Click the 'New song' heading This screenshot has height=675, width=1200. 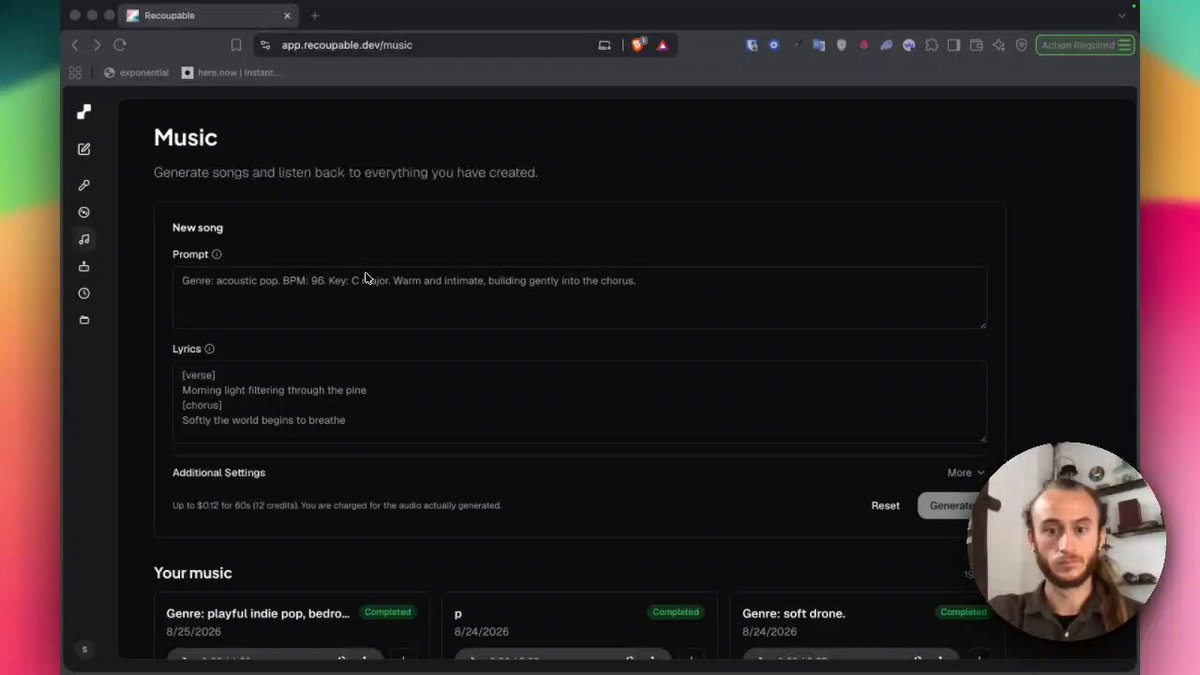[198, 228]
